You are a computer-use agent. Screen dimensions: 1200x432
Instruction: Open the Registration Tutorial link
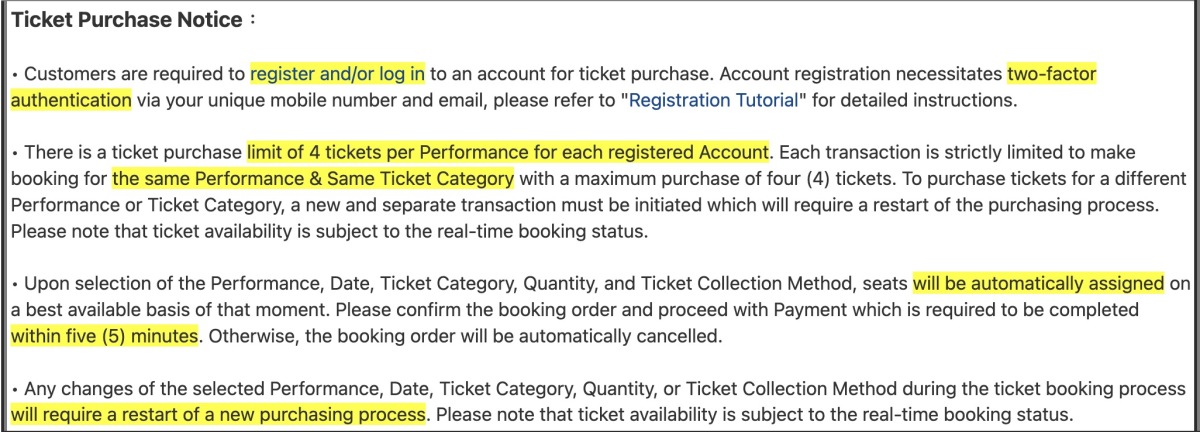click(x=713, y=100)
